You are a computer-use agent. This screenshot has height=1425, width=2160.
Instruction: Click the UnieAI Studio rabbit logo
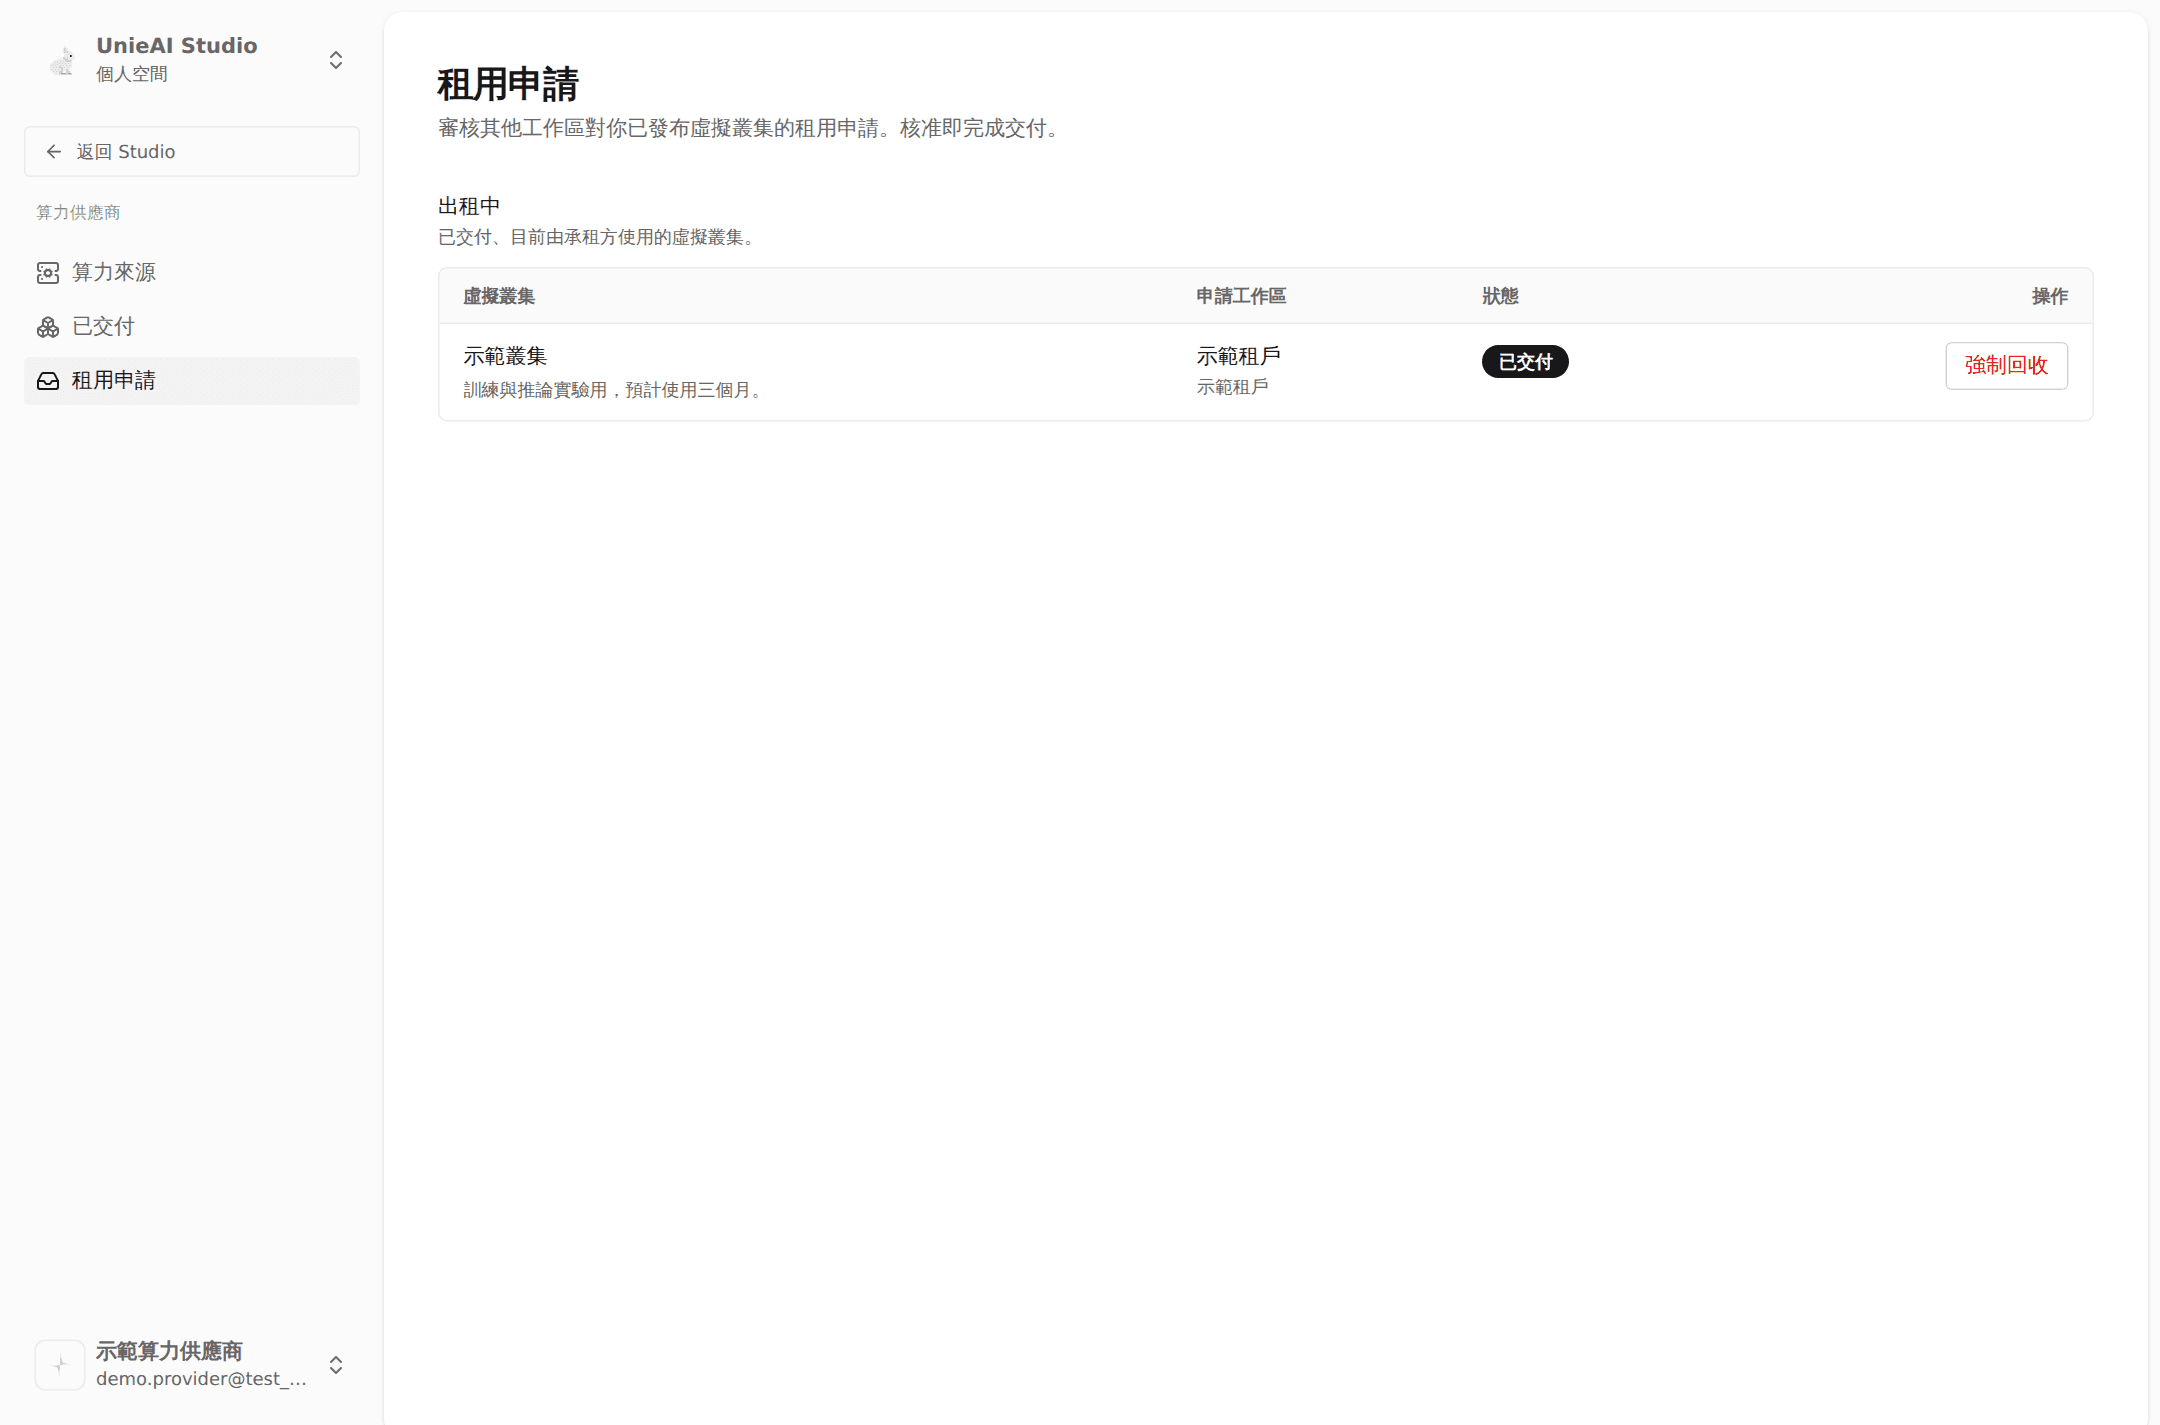[x=61, y=60]
